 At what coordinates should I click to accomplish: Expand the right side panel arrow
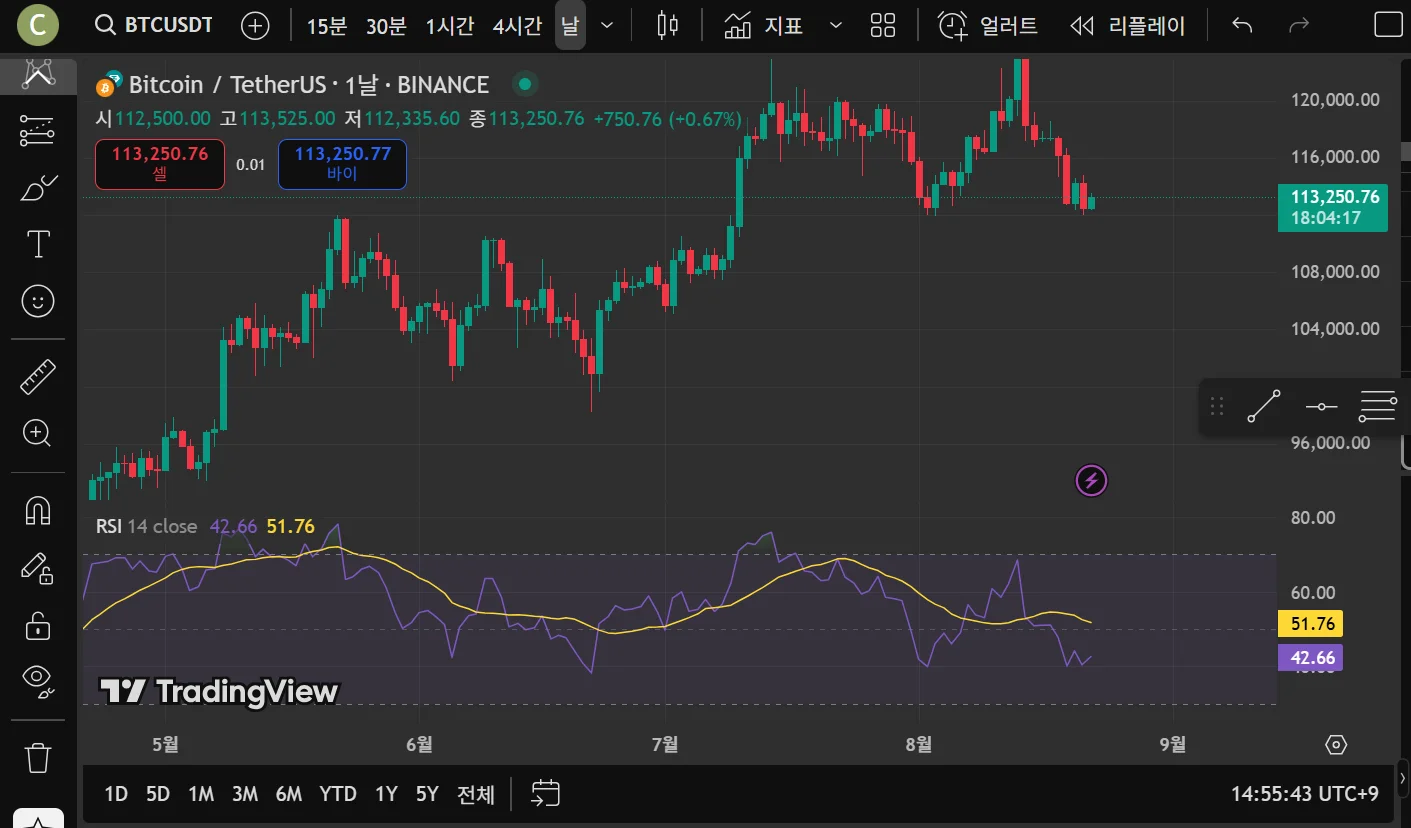(1402, 777)
